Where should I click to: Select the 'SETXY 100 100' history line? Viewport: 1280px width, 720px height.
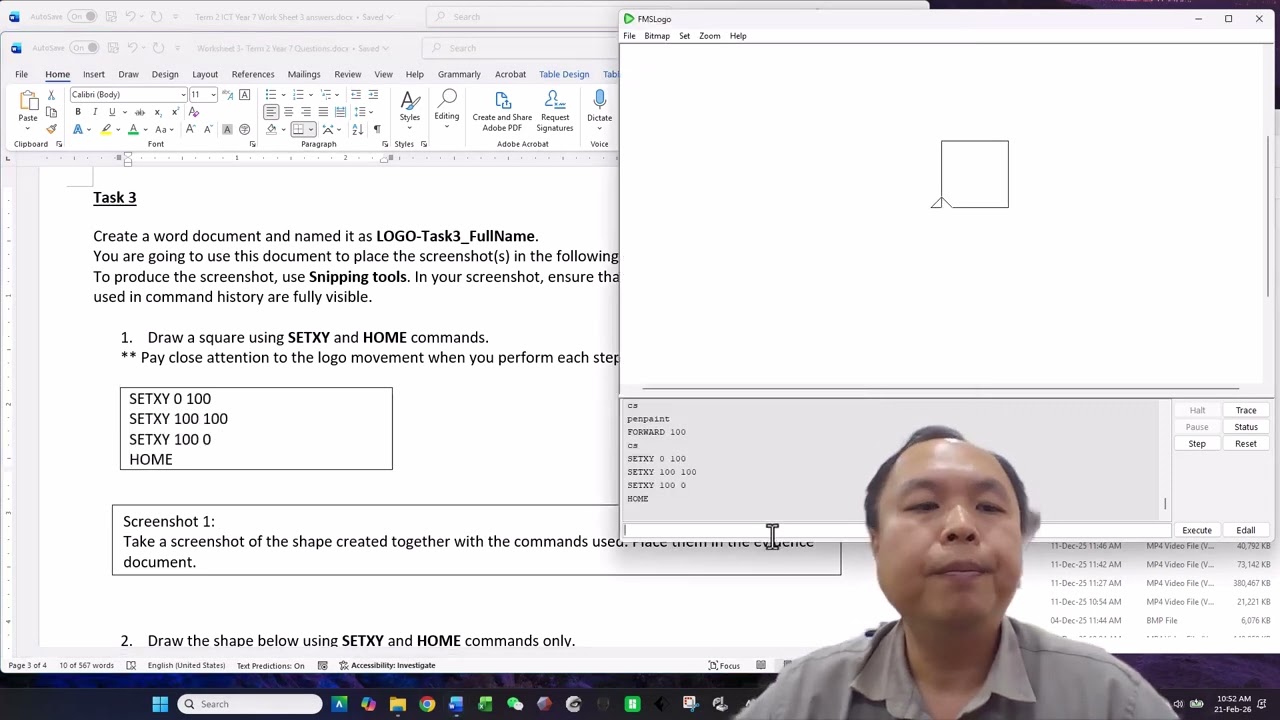coord(662,472)
